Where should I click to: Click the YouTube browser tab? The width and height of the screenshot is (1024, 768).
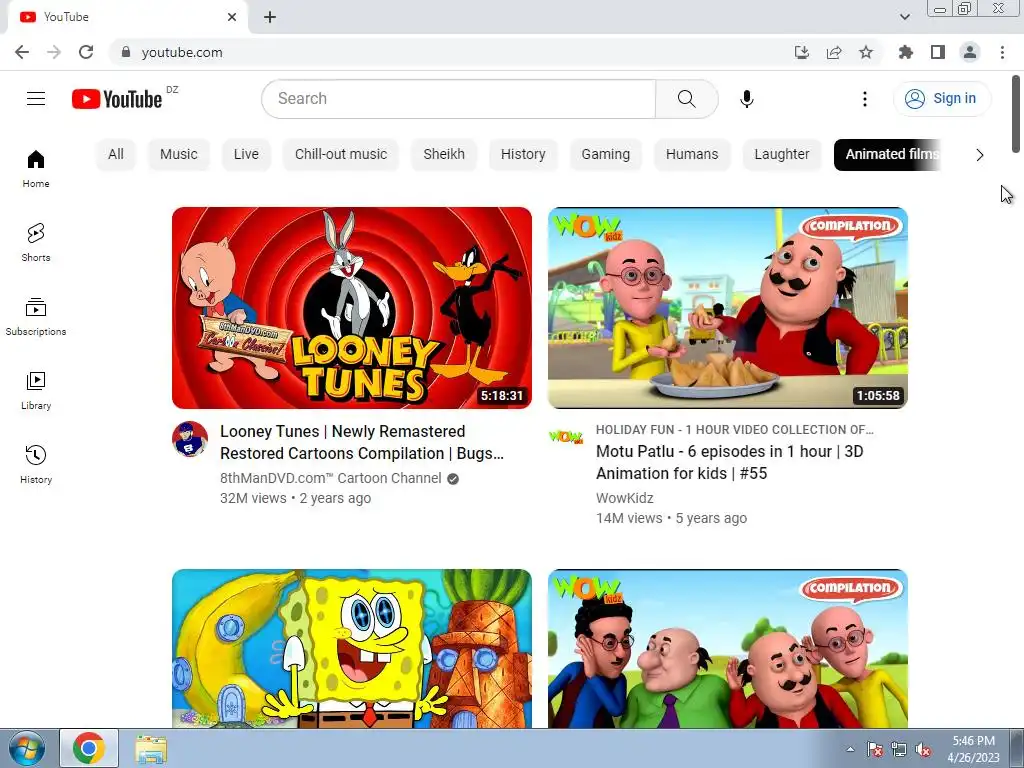click(x=127, y=17)
